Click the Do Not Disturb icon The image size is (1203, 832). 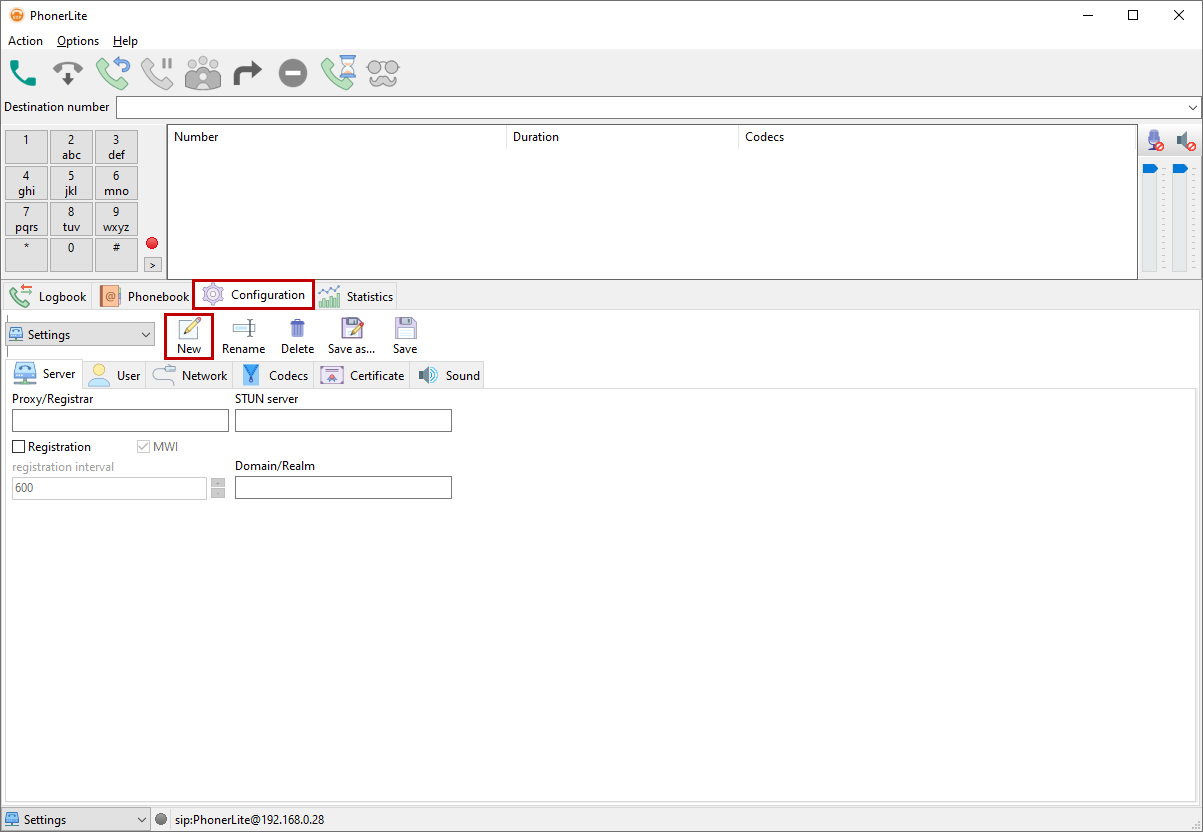[292, 73]
